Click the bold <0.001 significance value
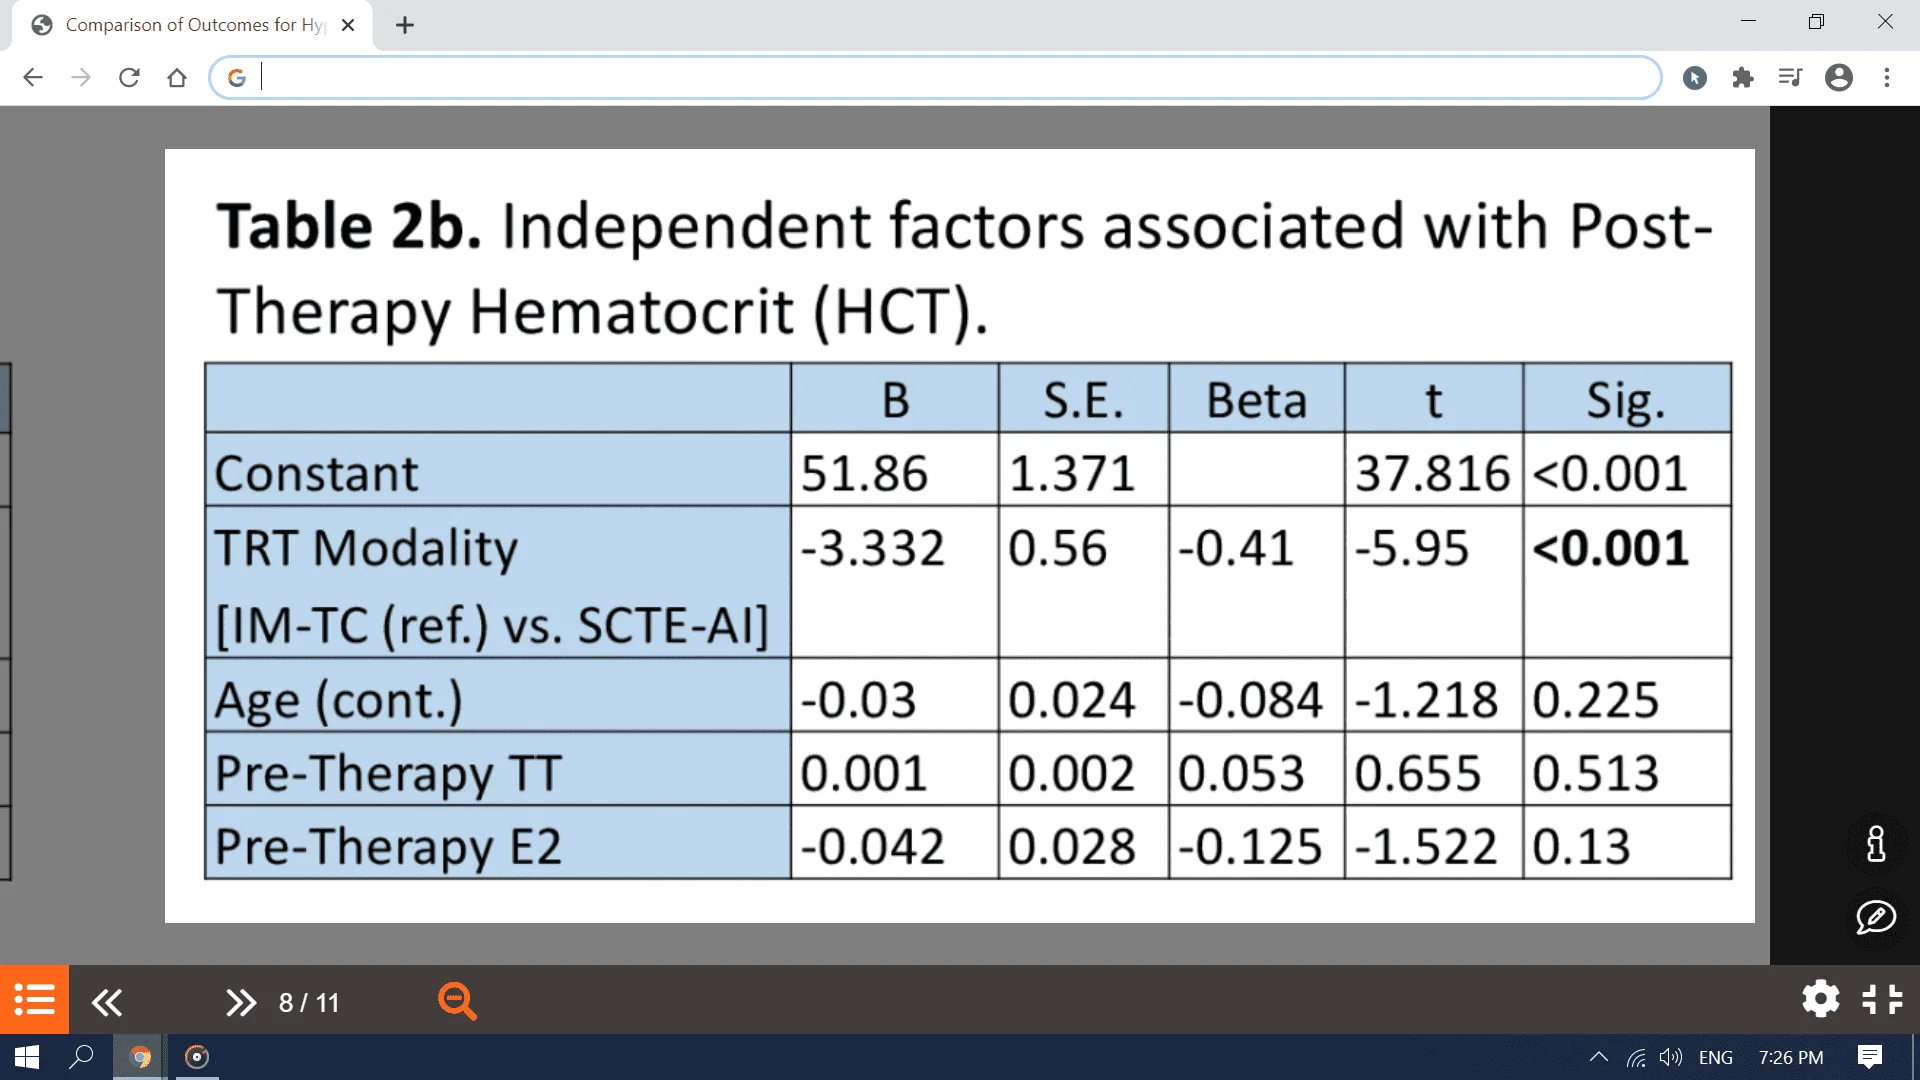Image resolution: width=1920 pixels, height=1080 pixels. pos(1610,548)
